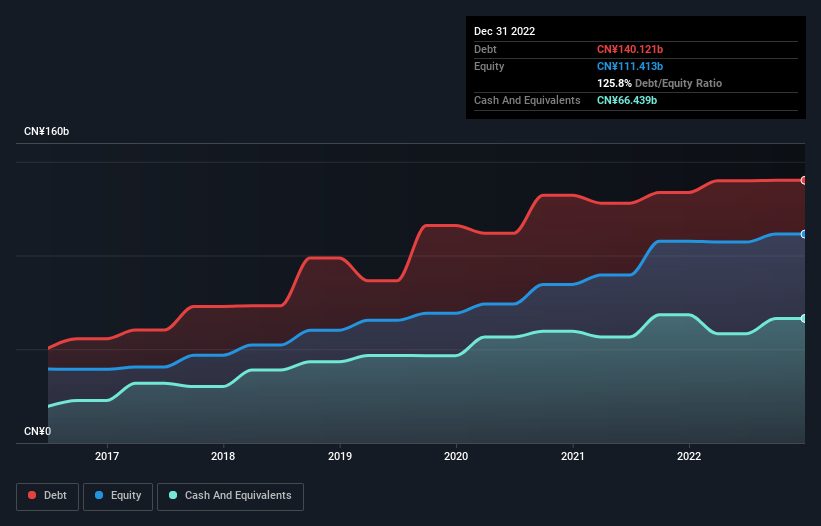Select the blue Equity endpoint marker on the chart
The height and width of the screenshot is (526, 821).
point(804,234)
